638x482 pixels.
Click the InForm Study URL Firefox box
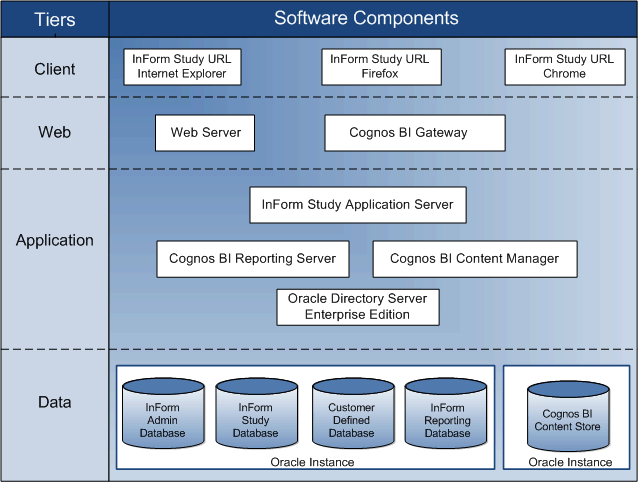(x=381, y=67)
